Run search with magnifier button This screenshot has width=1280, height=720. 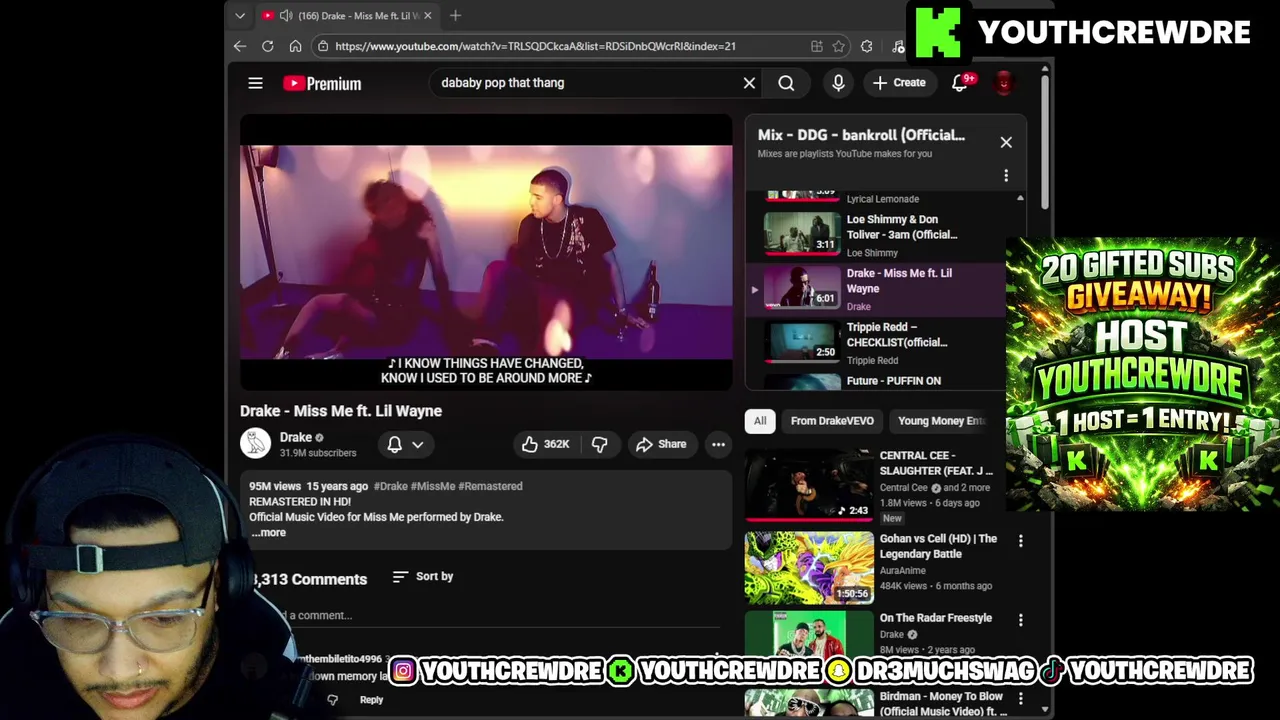click(x=786, y=83)
